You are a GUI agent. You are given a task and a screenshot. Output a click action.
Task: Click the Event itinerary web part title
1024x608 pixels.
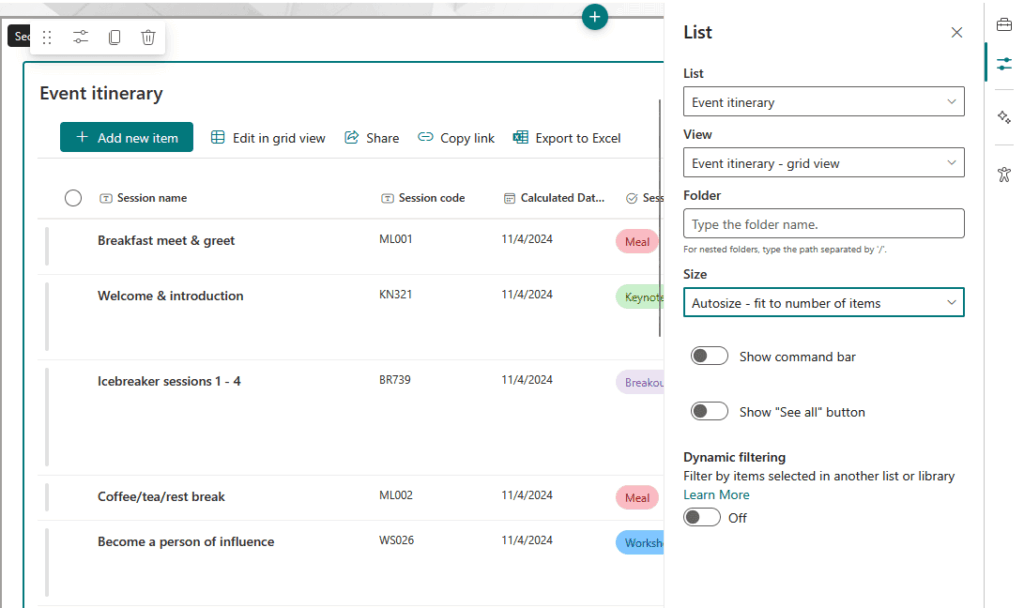(x=101, y=93)
